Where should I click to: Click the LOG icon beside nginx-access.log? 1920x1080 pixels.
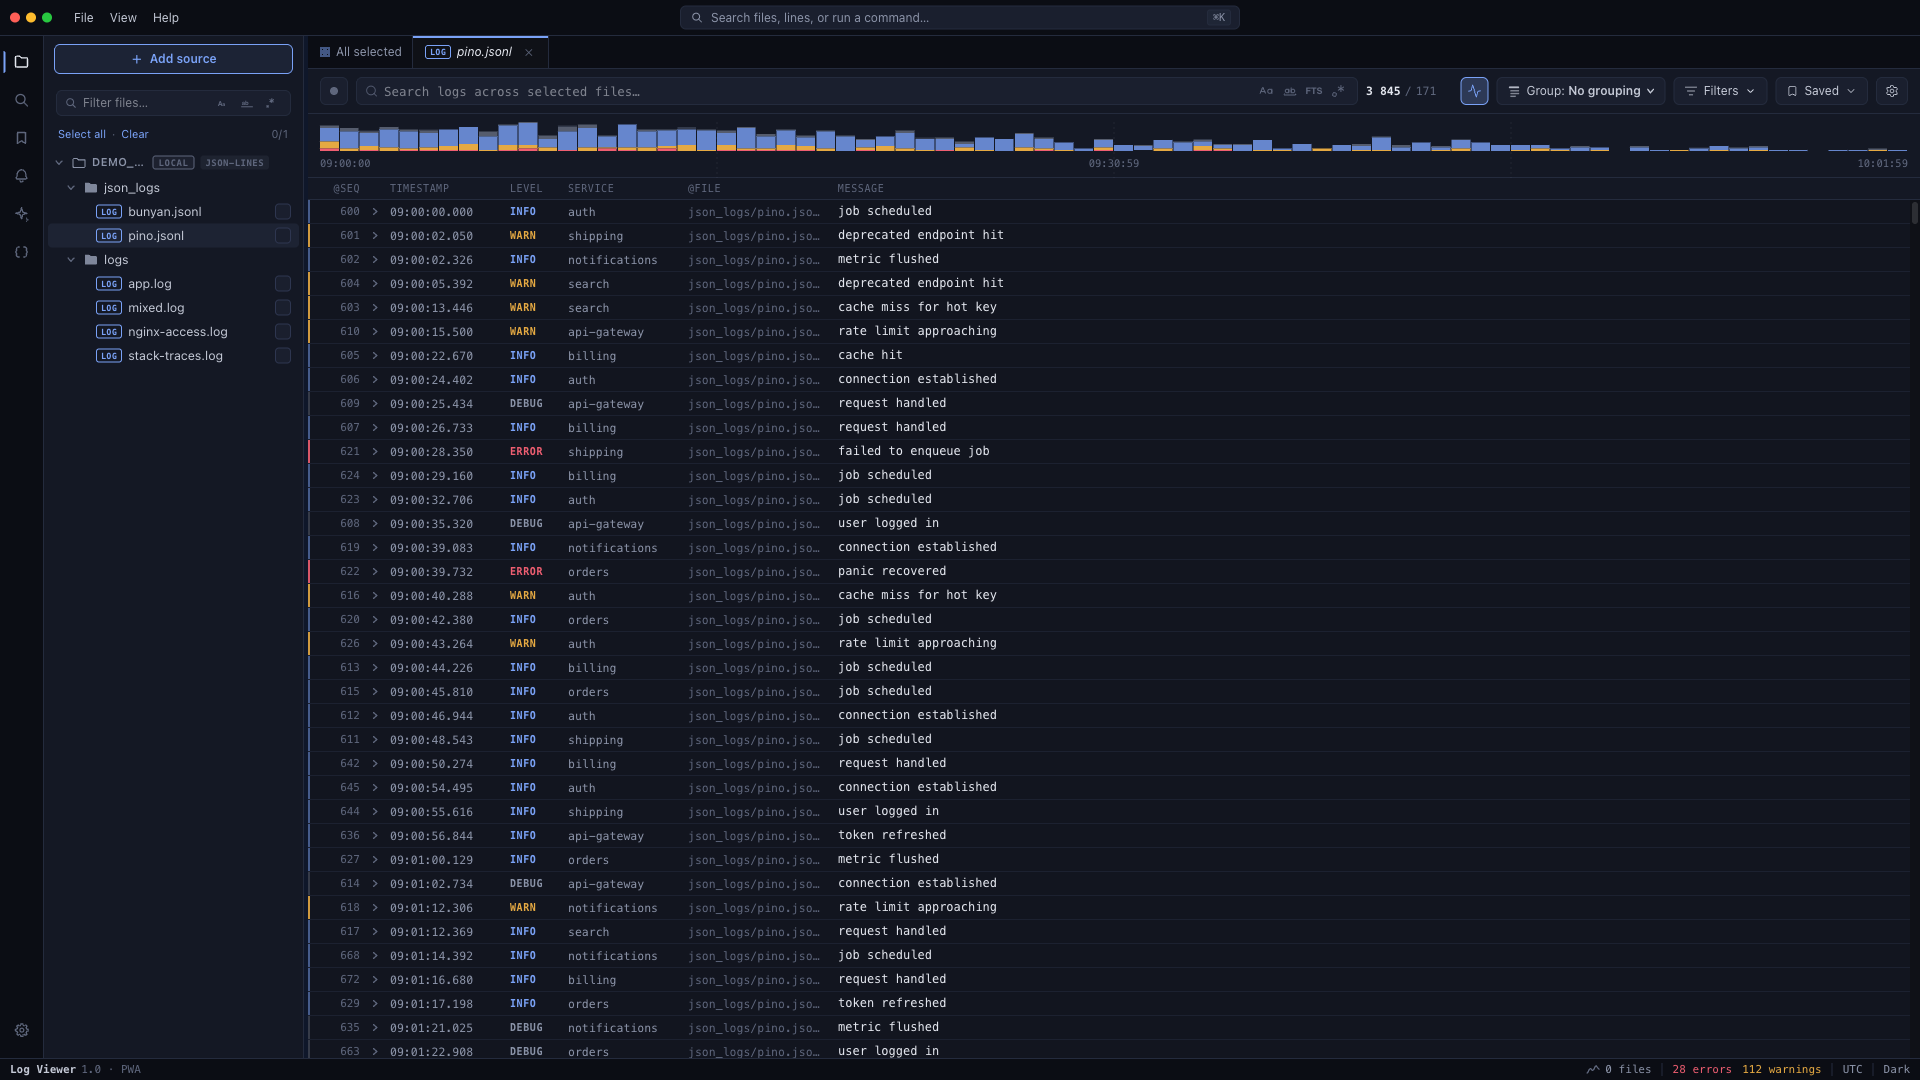[x=109, y=332]
